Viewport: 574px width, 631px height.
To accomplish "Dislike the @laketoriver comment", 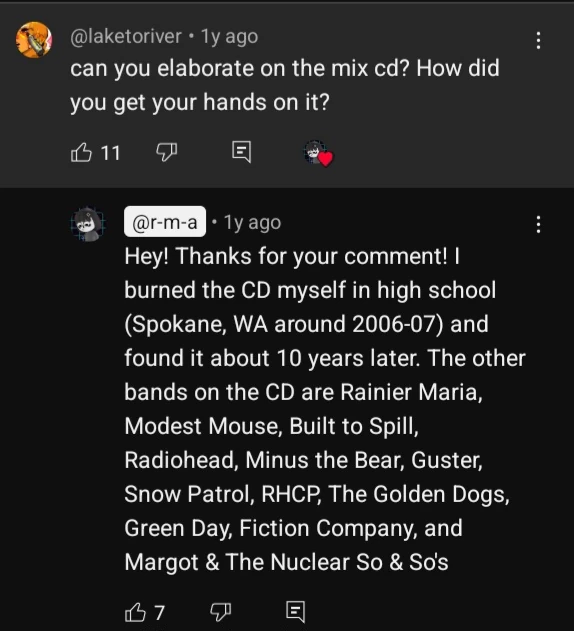I will [x=166, y=153].
